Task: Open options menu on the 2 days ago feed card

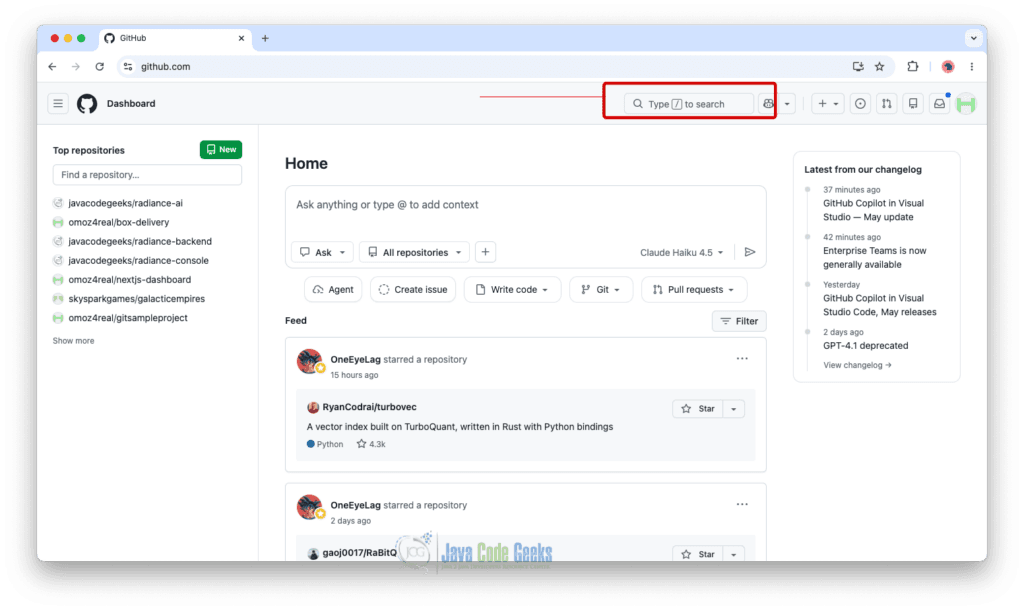Action: tap(742, 504)
